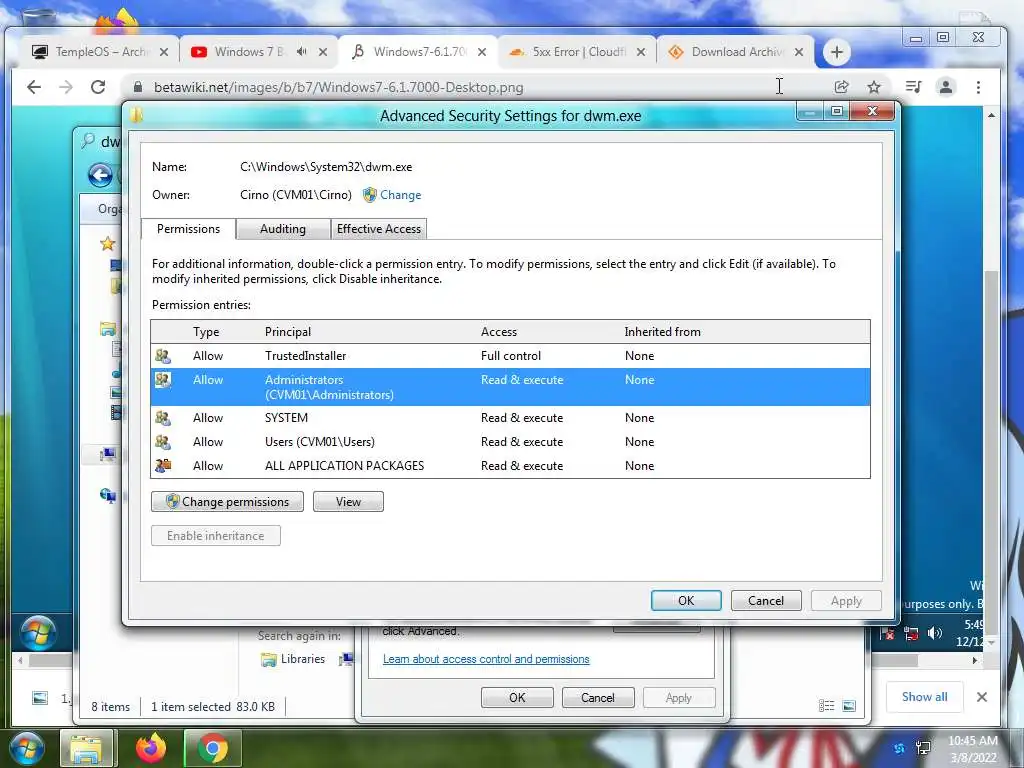
Task: Click the Change owner link
Action: click(400, 195)
